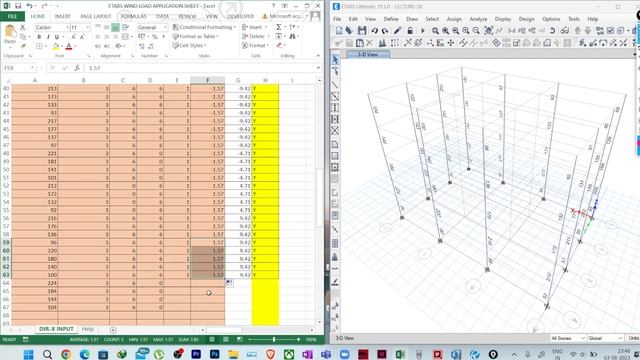Viewport: 640px width, 360px height.
Task: Click the glasses Object Shrink icon in ETABS
Action: (x=565, y=31)
